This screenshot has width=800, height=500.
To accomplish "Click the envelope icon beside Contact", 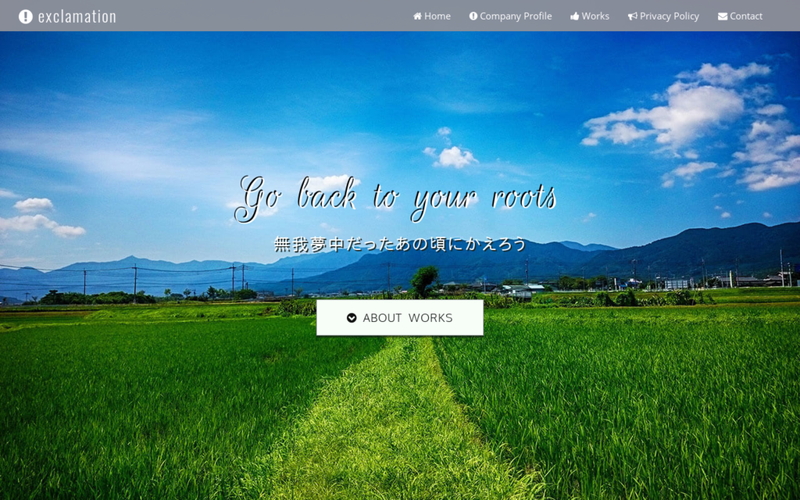I will tap(722, 16).
